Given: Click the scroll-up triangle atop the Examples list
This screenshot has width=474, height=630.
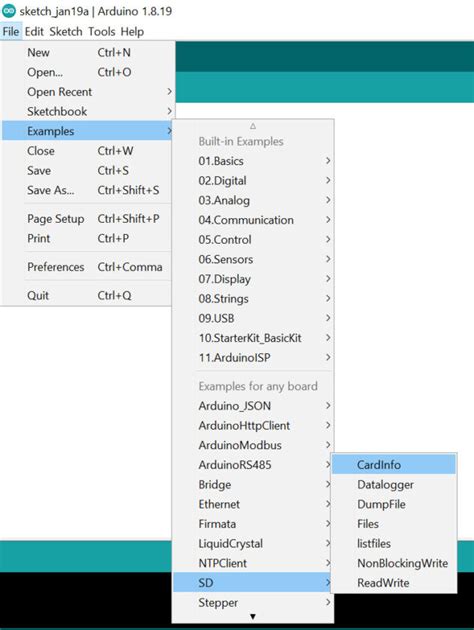Looking at the screenshot, I should [253, 126].
